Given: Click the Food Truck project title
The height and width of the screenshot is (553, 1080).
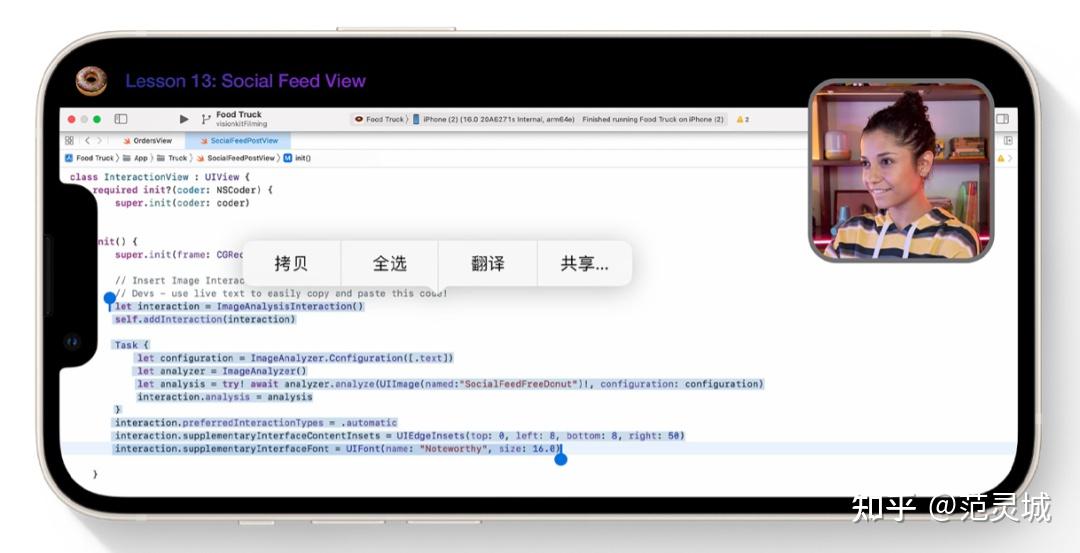Looking at the screenshot, I should coord(239,114).
